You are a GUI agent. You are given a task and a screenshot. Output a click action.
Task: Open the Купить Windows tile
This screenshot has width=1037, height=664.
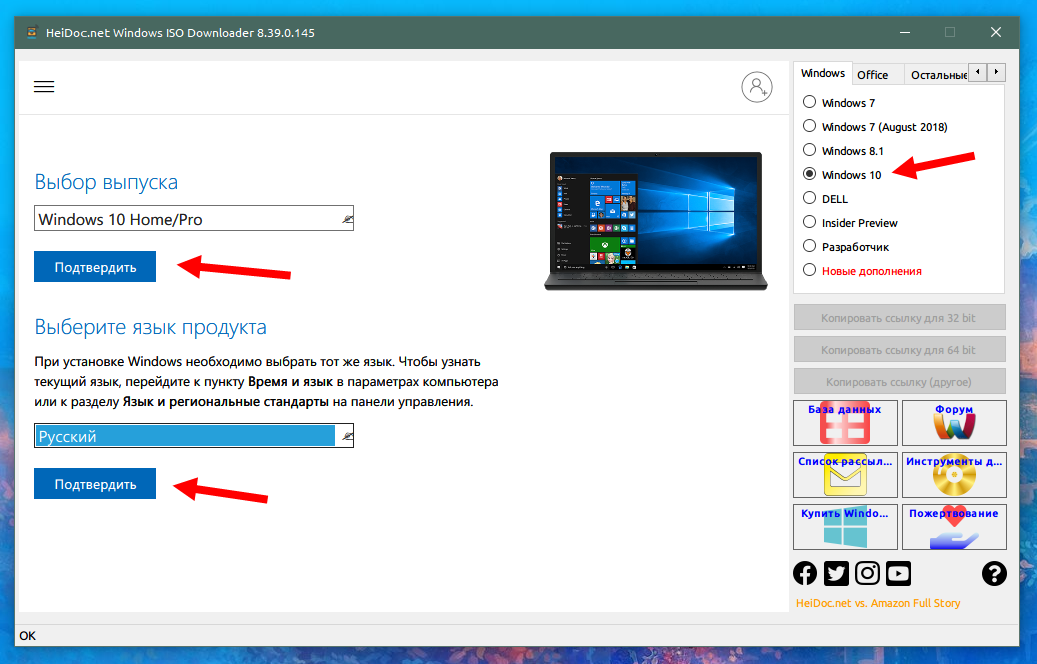tap(845, 527)
